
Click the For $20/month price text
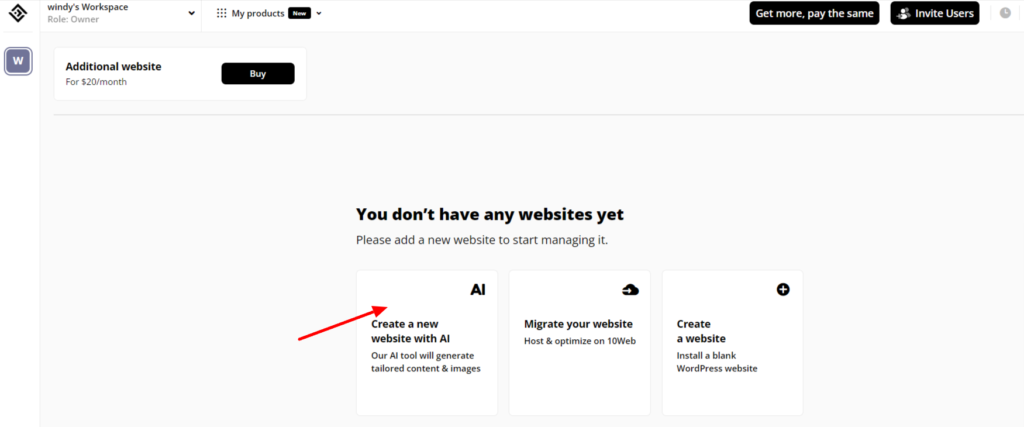(x=97, y=82)
